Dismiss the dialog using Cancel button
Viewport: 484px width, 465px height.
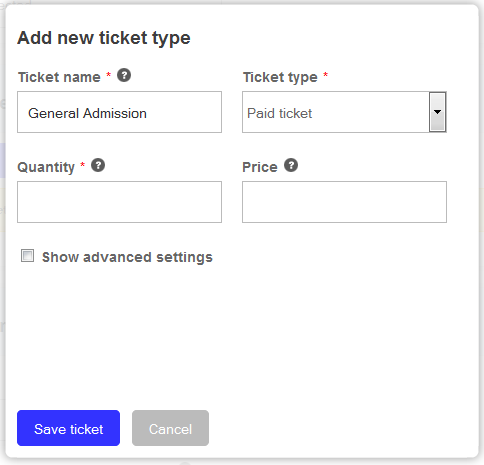[170, 428]
